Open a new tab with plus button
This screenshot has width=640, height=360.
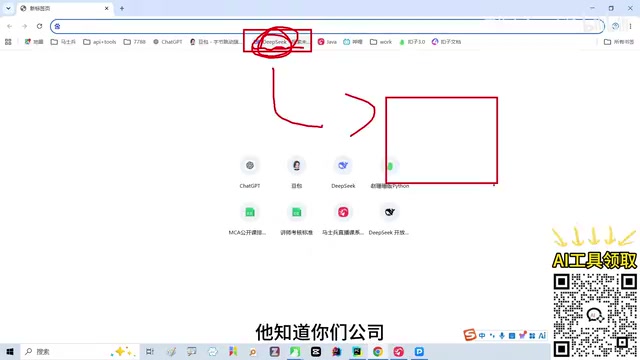point(122,8)
